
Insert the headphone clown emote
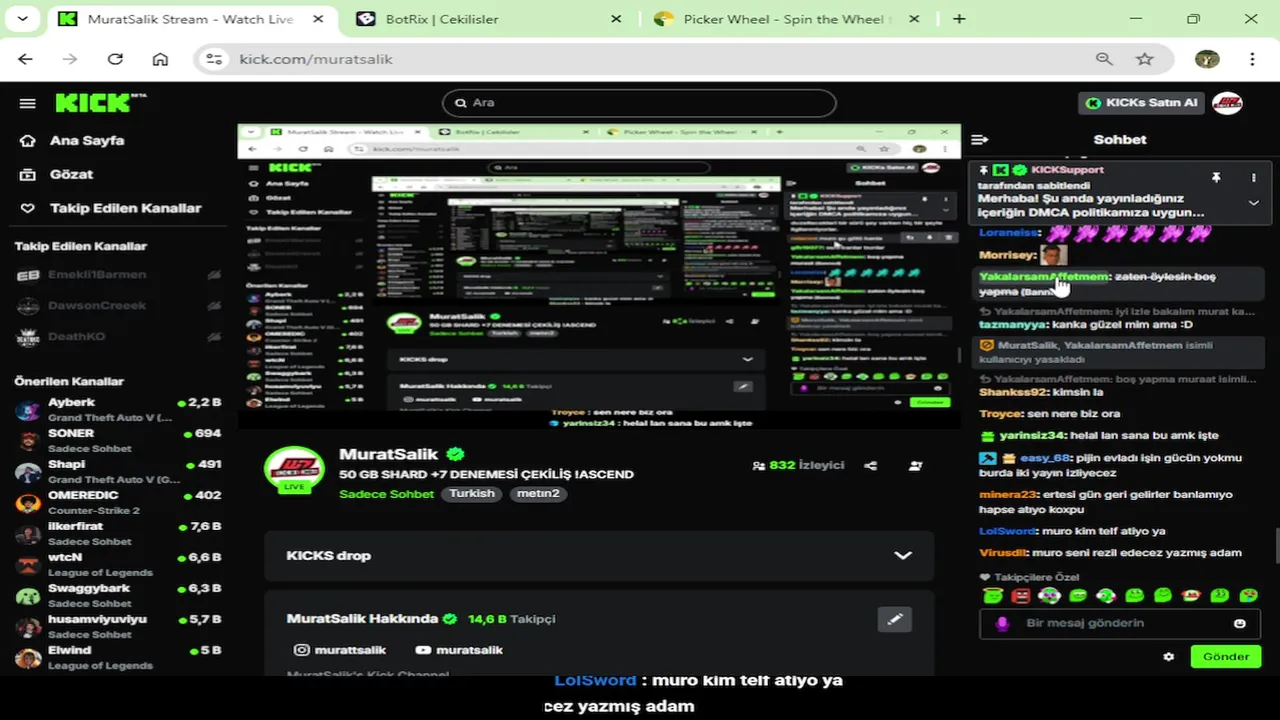[1049, 596]
